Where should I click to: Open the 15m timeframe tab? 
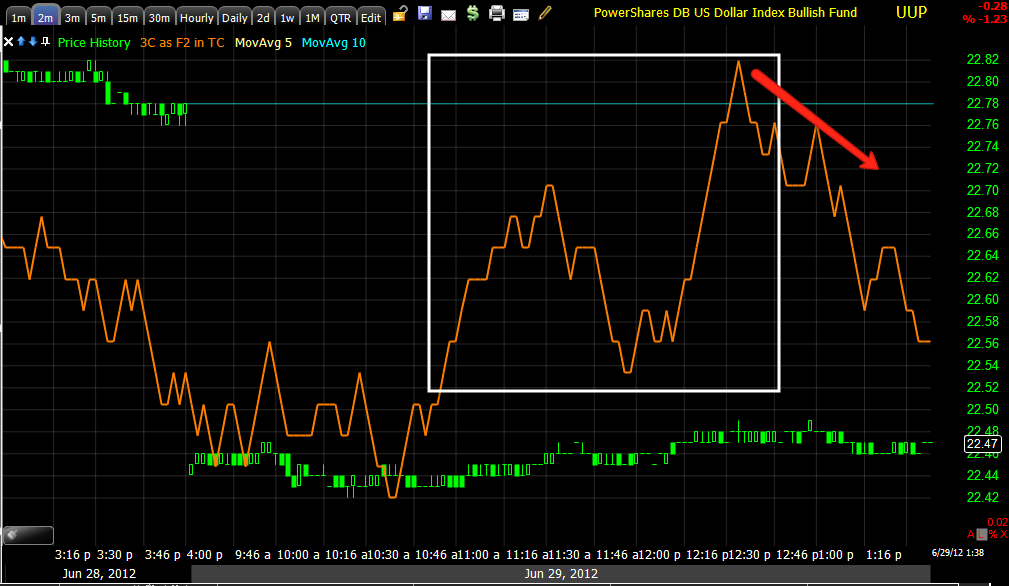pyautogui.click(x=127, y=17)
